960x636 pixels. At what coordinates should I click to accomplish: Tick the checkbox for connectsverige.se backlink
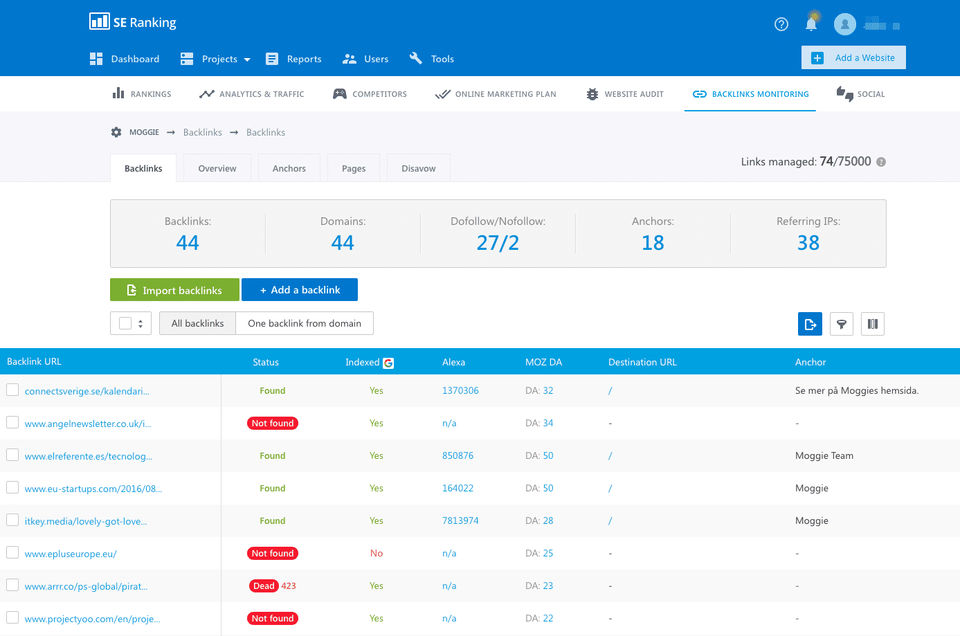(13, 390)
